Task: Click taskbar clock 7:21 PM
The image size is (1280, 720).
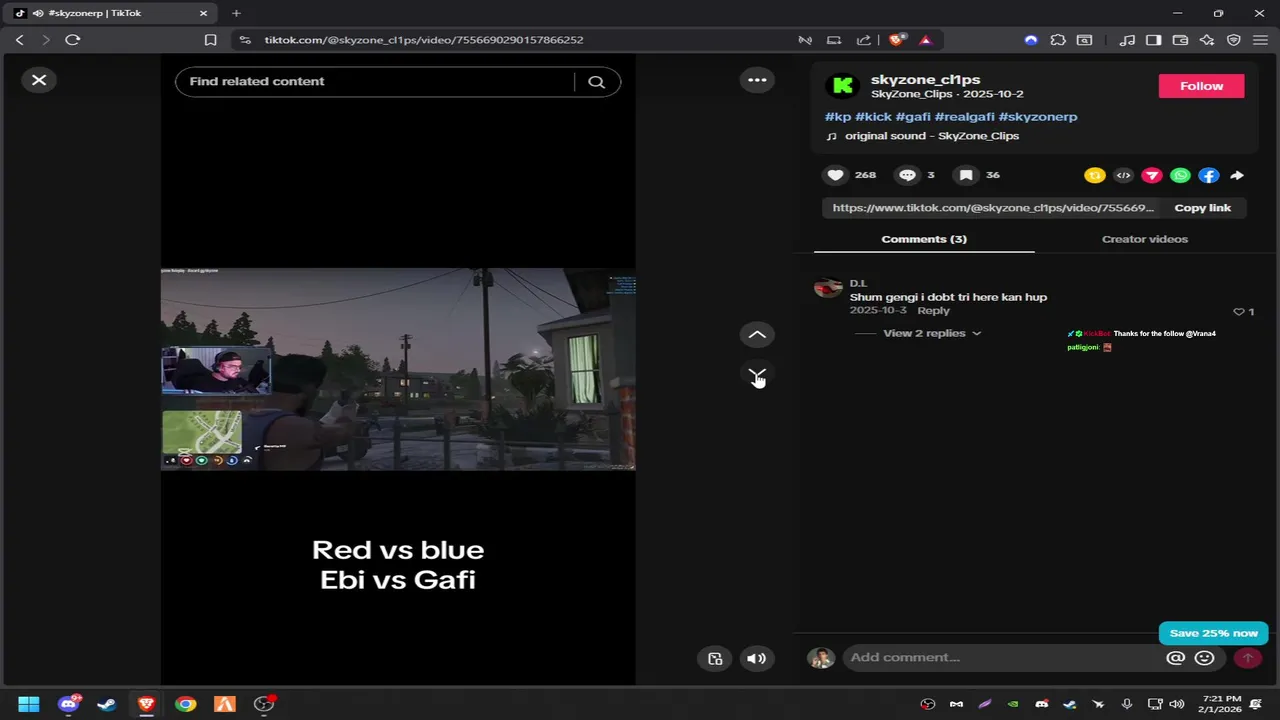Action: pos(1222,704)
